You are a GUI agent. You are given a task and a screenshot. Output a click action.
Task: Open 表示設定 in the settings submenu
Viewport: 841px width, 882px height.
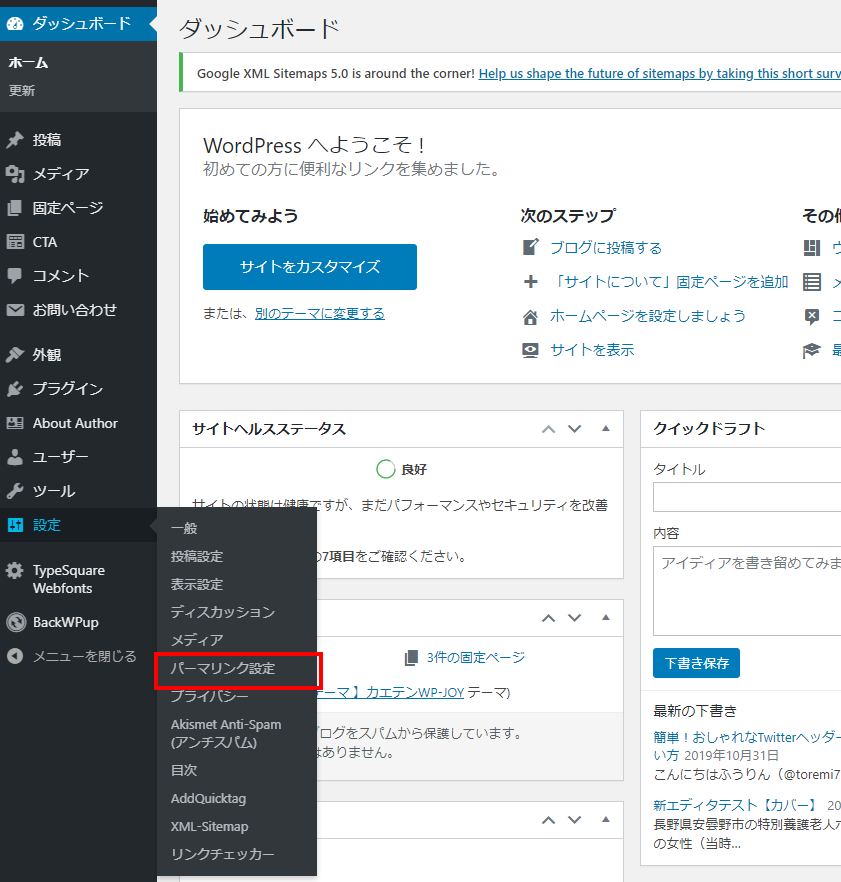[197, 584]
